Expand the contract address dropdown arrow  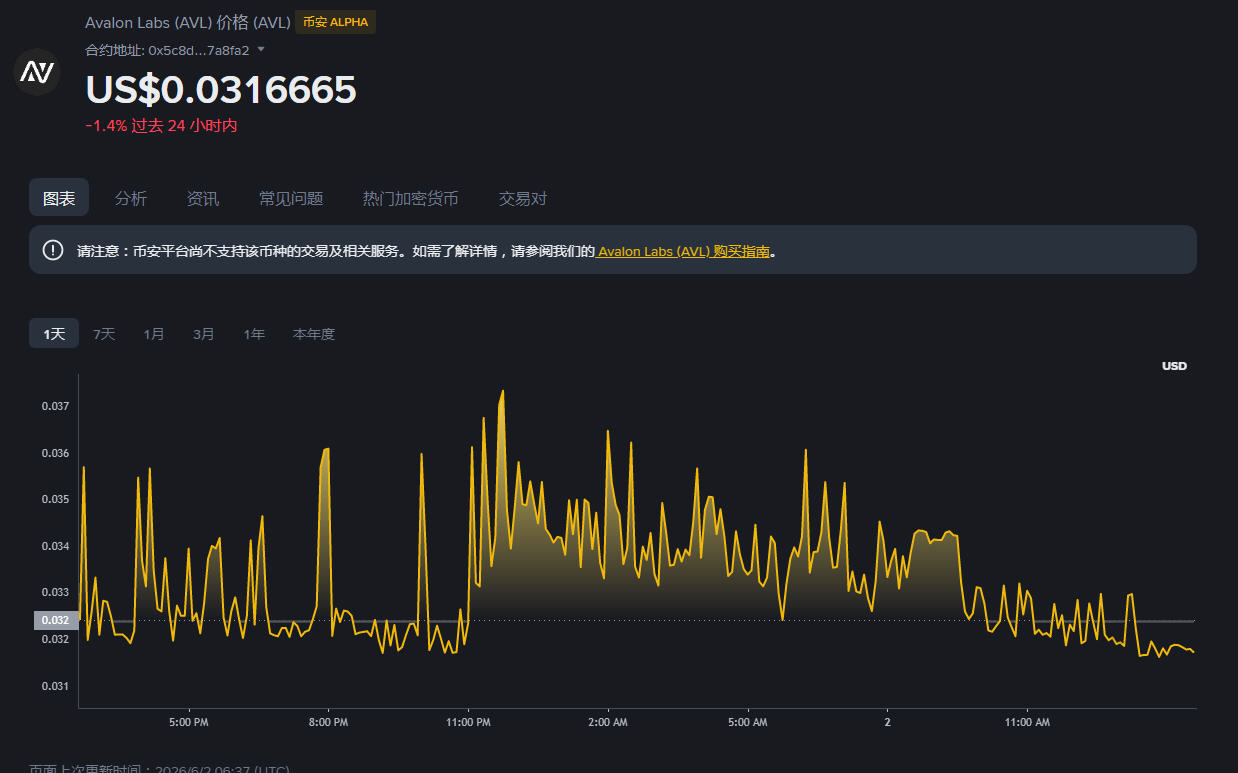pyautogui.click(x=261, y=49)
